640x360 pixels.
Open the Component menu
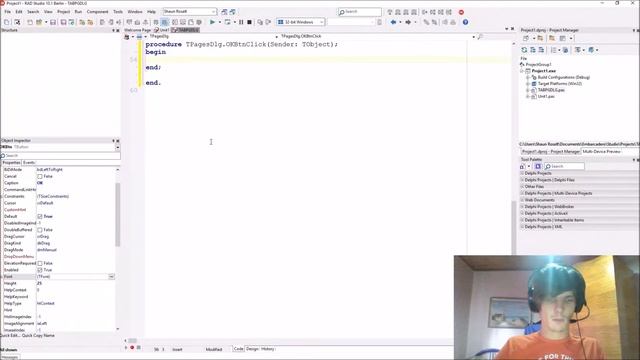click(98, 12)
